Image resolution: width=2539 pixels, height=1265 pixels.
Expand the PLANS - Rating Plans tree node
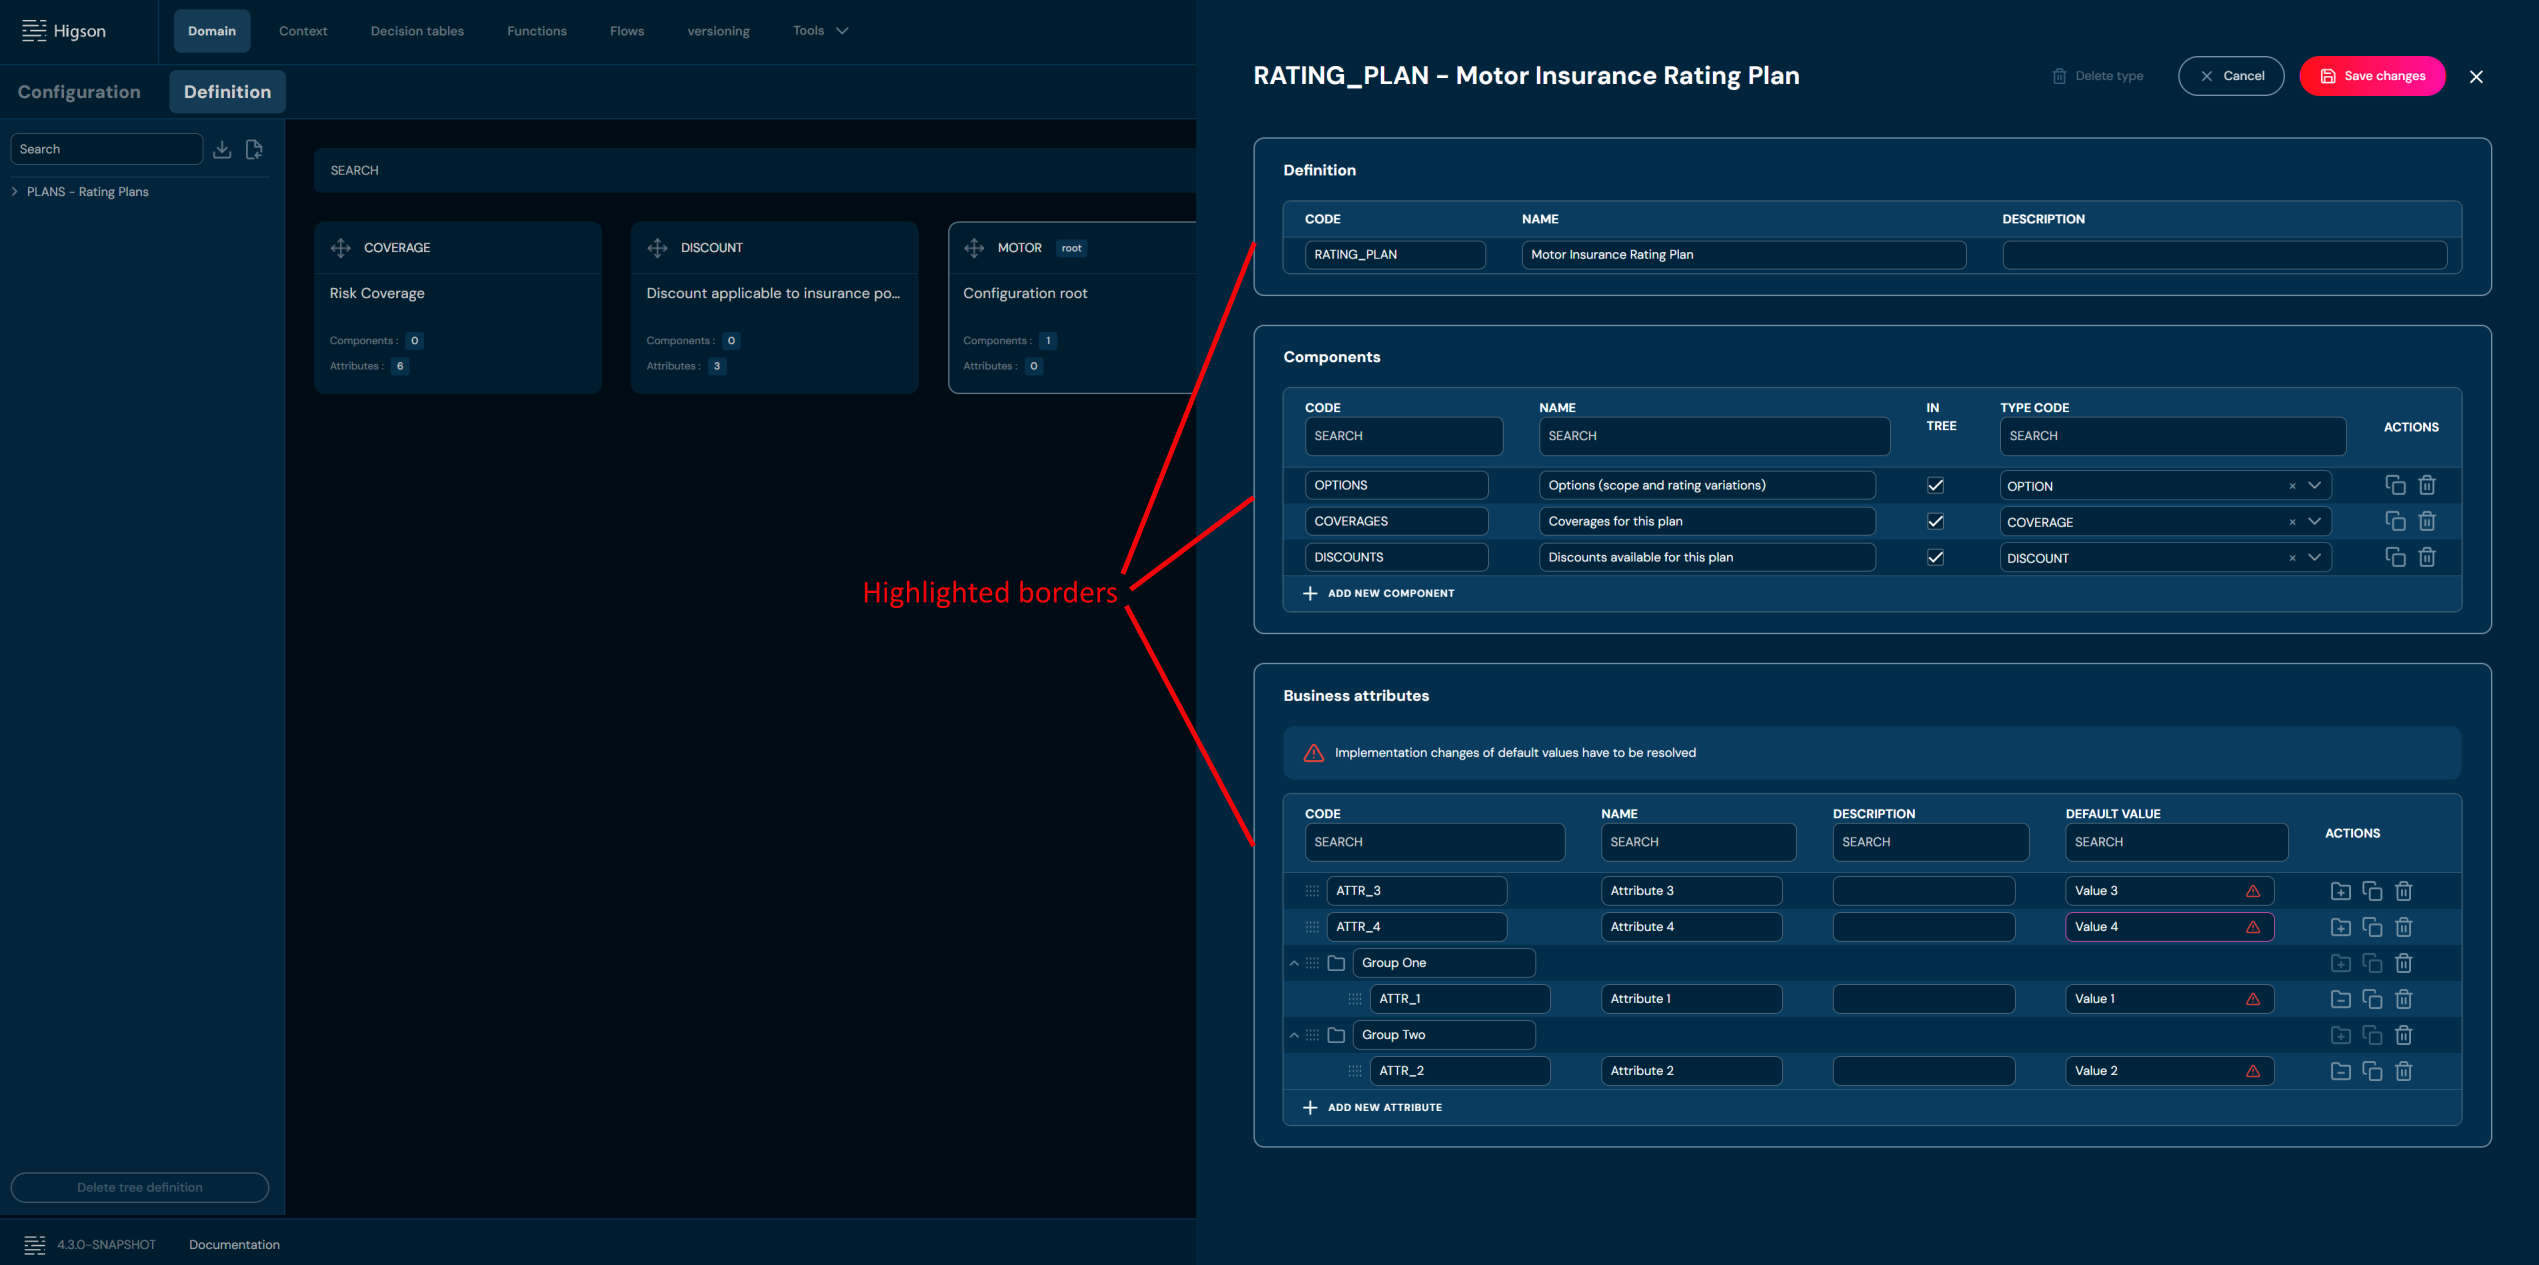point(15,192)
